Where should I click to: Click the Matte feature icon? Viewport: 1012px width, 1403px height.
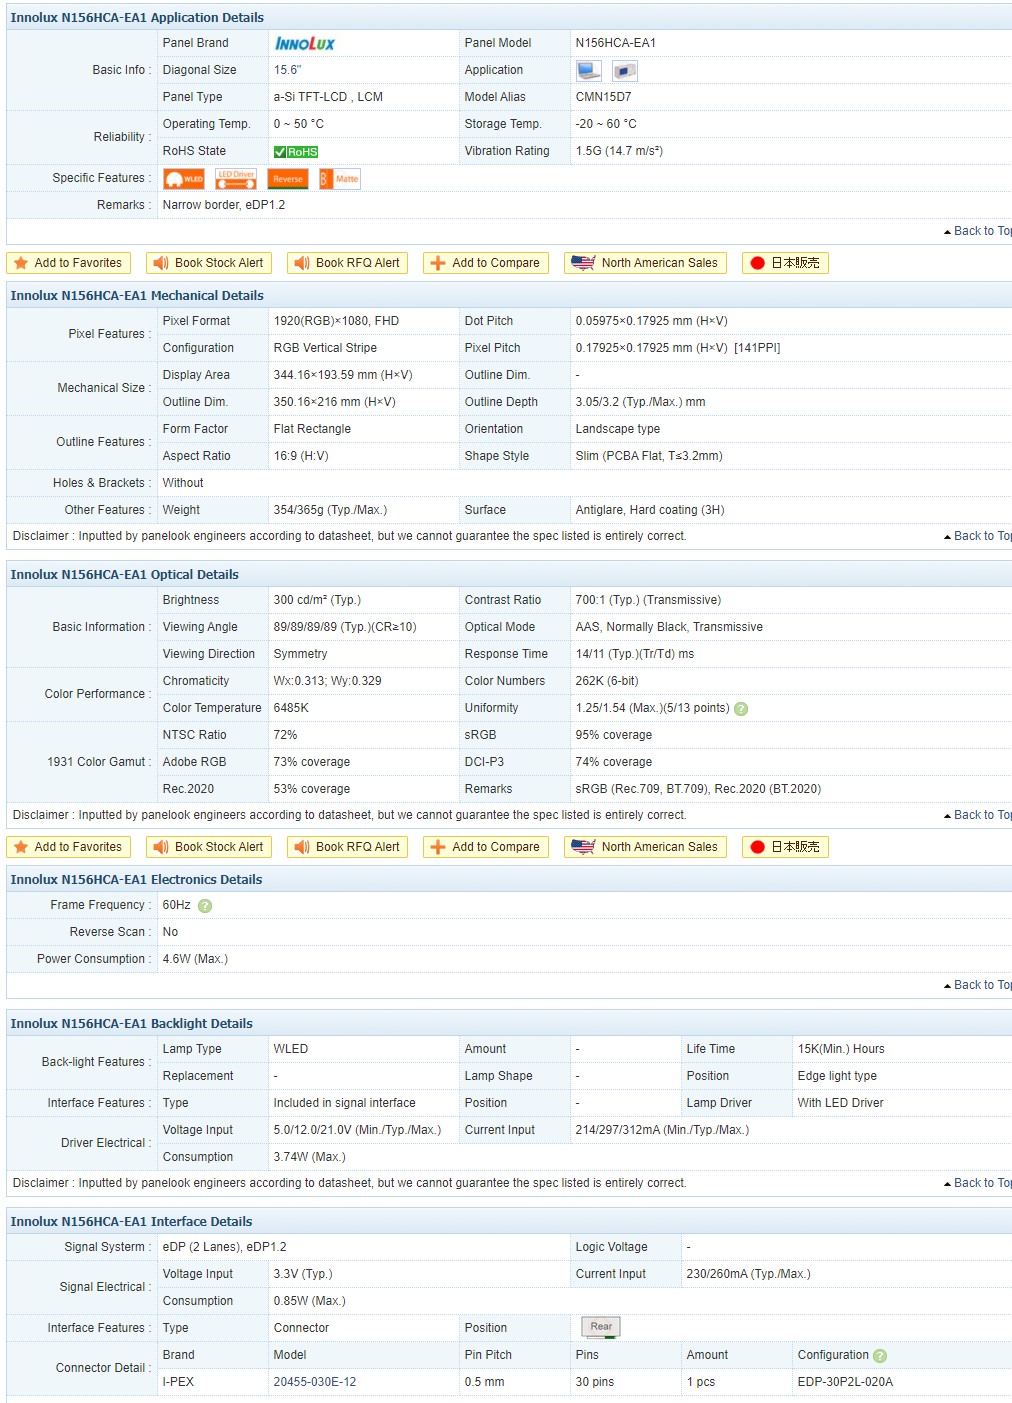tap(340, 179)
